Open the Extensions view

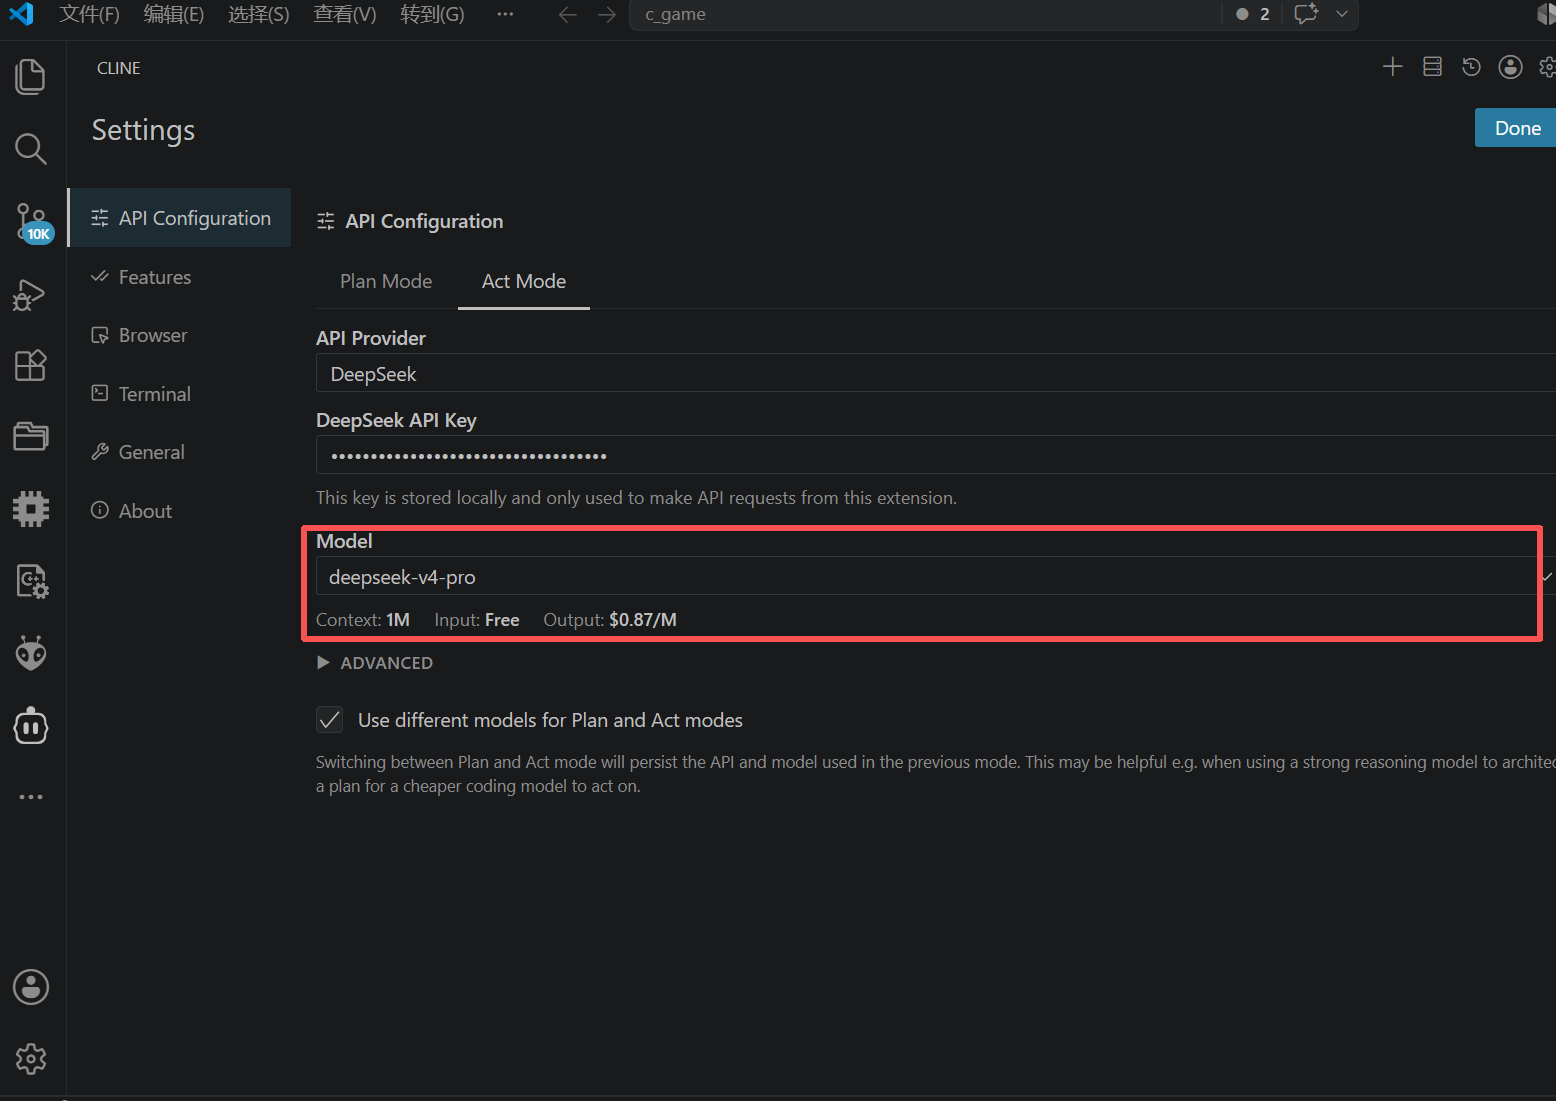pos(31,365)
